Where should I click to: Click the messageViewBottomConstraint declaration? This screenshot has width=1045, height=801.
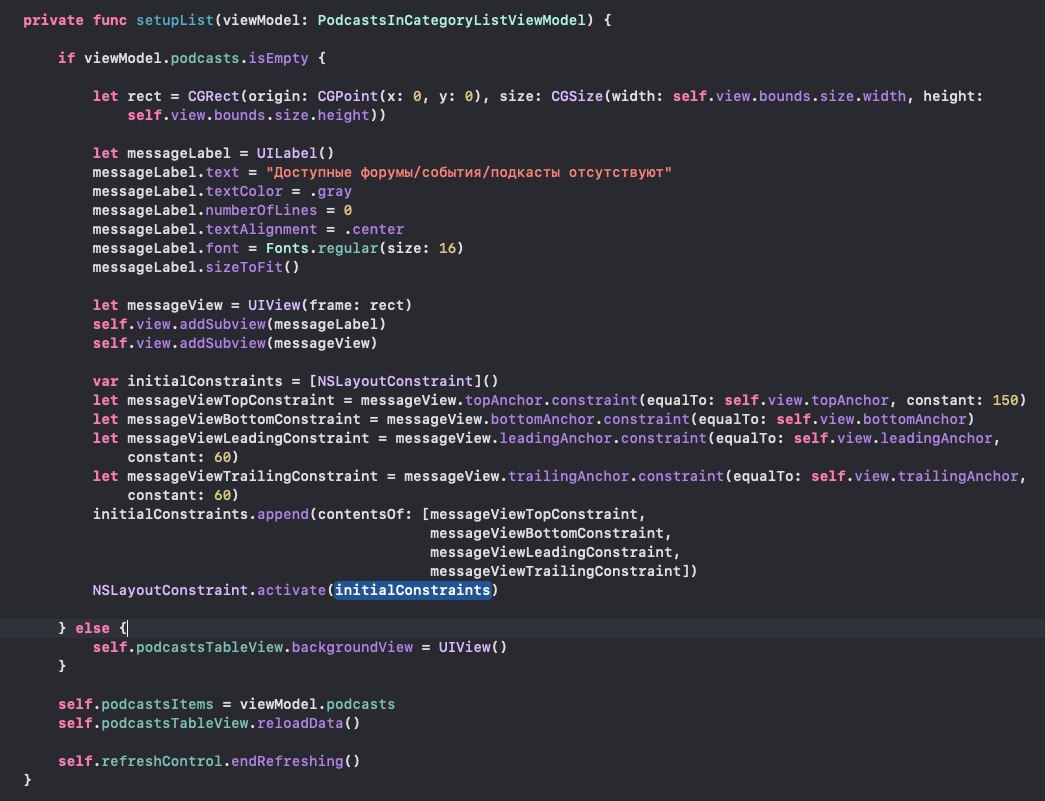click(x=244, y=419)
